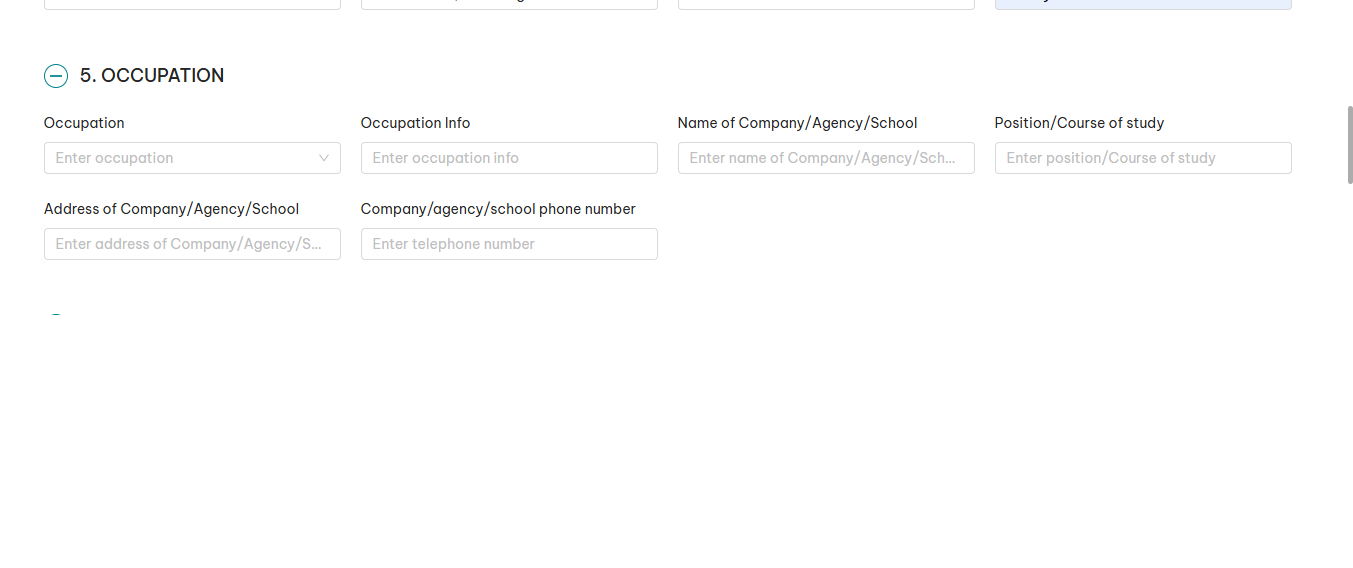Viewport: 1353px width, 568px height.
Task: Click the cut-off field above Occupation Info
Action: [509, 4]
